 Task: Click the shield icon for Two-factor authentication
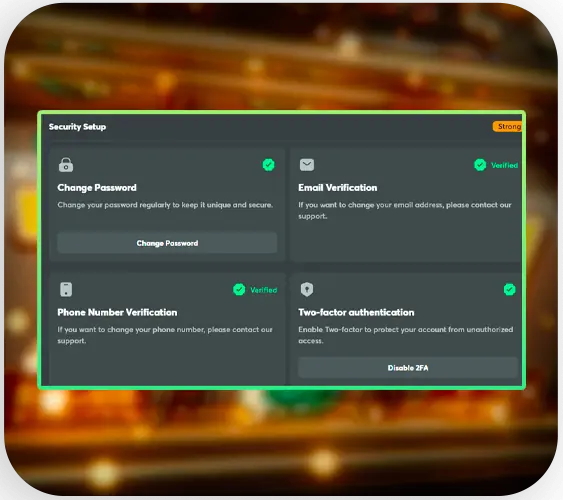pyautogui.click(x=307, y=289)
